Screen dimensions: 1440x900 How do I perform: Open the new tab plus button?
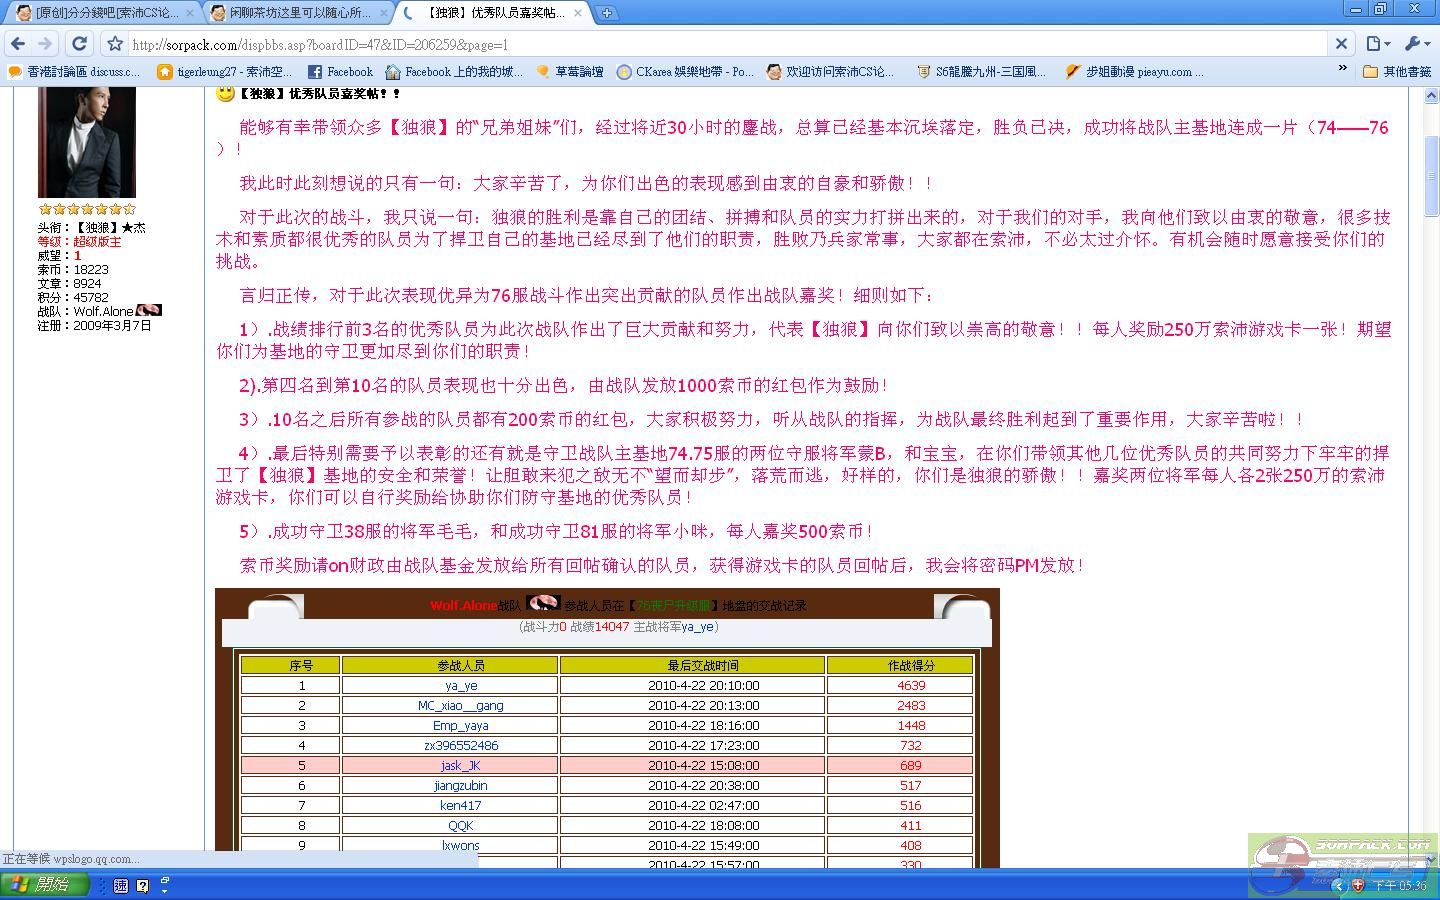[607, 13]
